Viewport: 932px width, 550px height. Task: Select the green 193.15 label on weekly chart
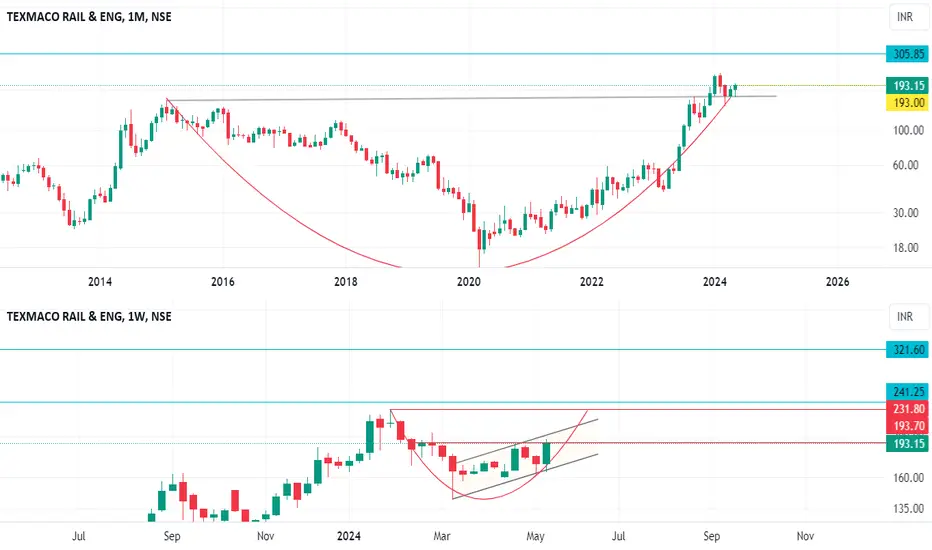(x=908, y=444)
